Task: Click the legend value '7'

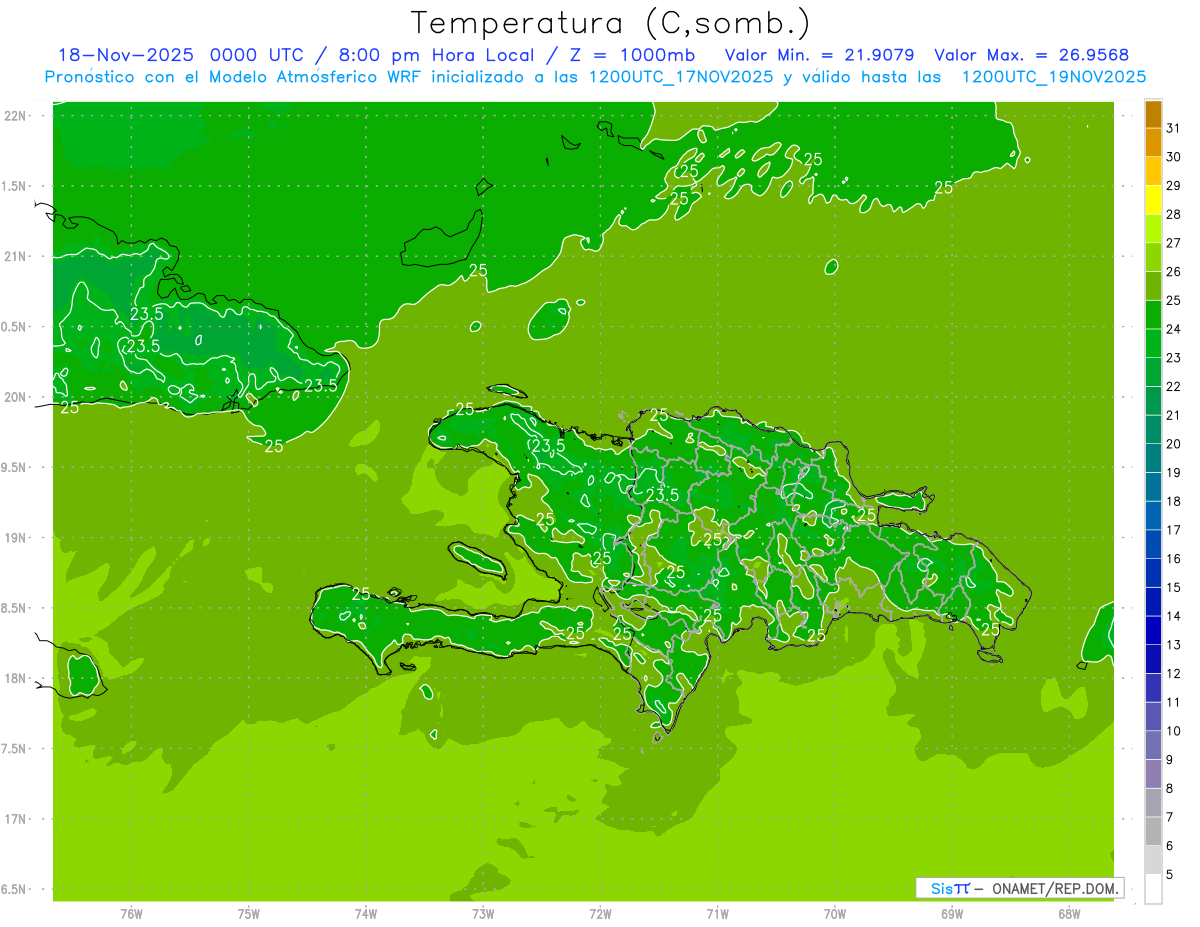Action: click(x=1170, y=817)
